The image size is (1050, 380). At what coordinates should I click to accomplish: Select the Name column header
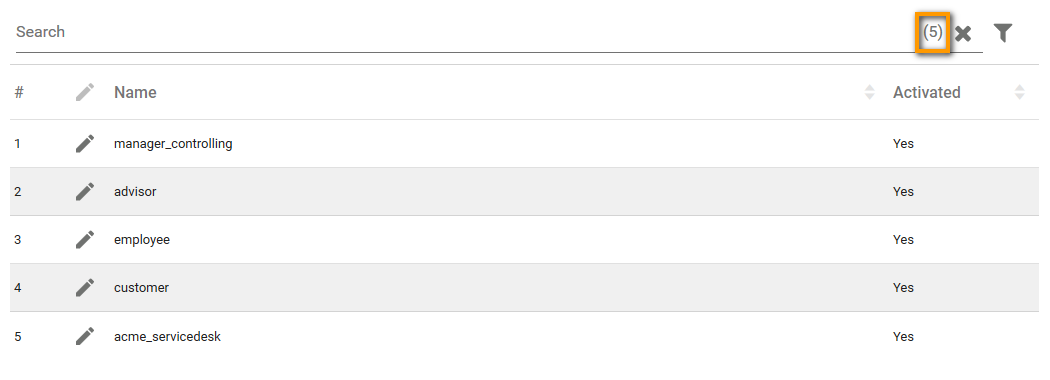[135, 92]
